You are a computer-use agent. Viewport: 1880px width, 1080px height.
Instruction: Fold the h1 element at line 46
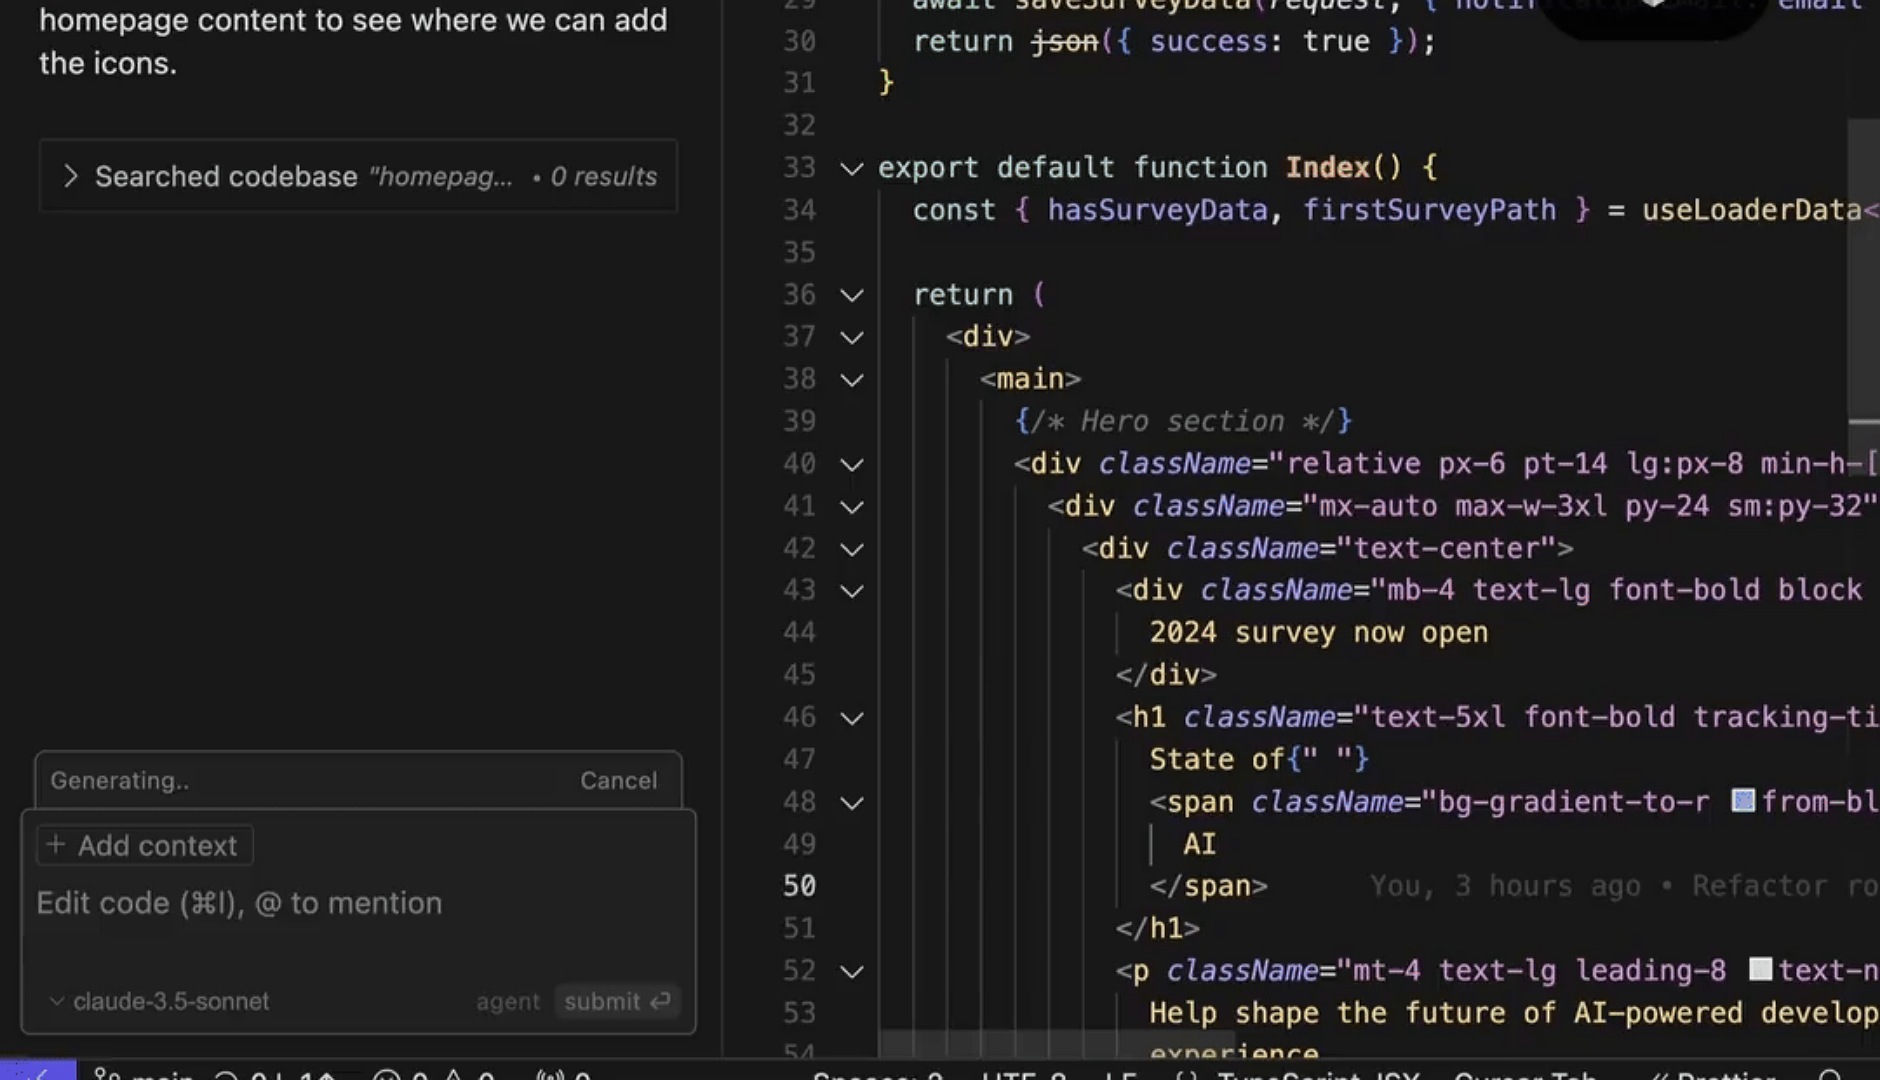851,718
